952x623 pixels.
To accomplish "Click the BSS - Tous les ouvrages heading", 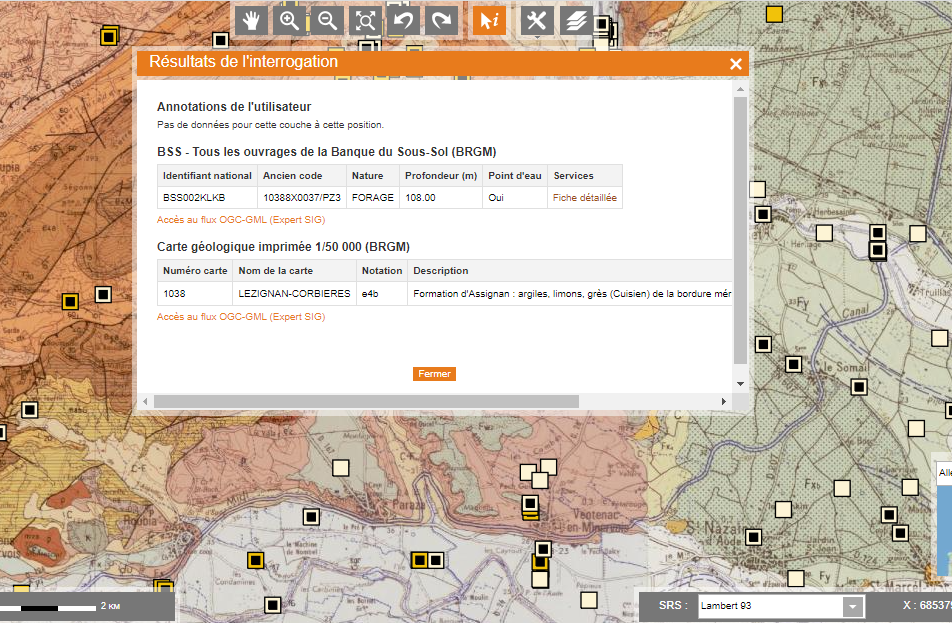I will [327, 152].
